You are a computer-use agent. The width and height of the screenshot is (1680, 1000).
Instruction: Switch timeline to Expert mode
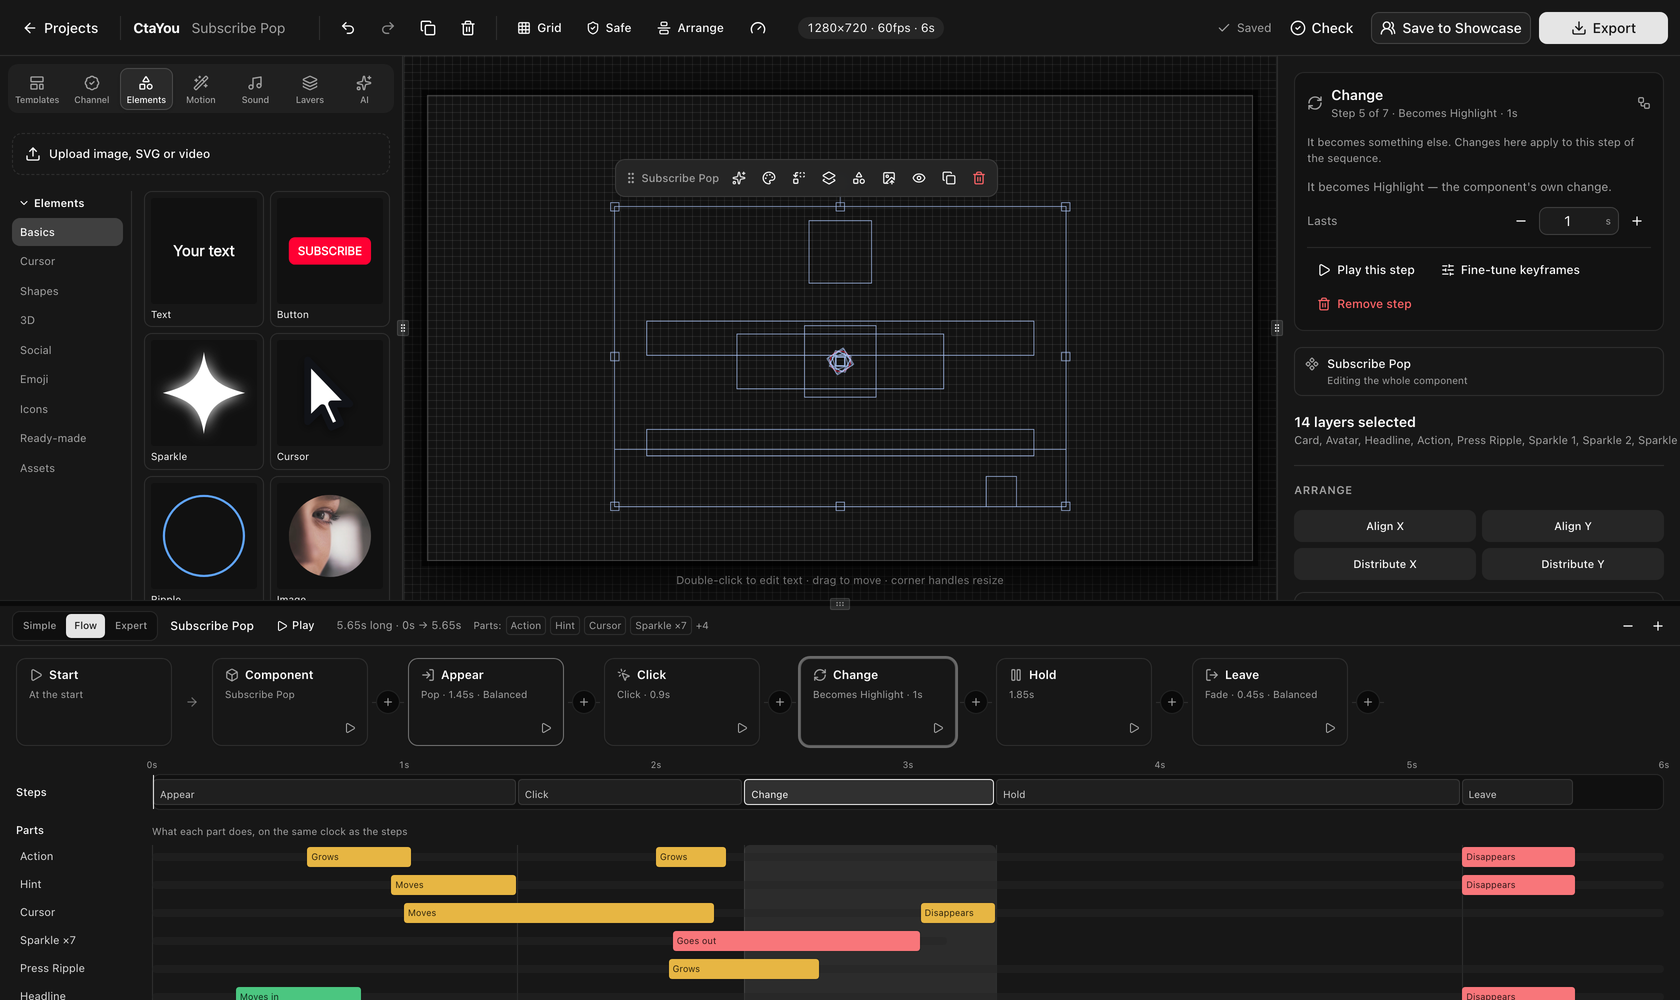(131, 626)
